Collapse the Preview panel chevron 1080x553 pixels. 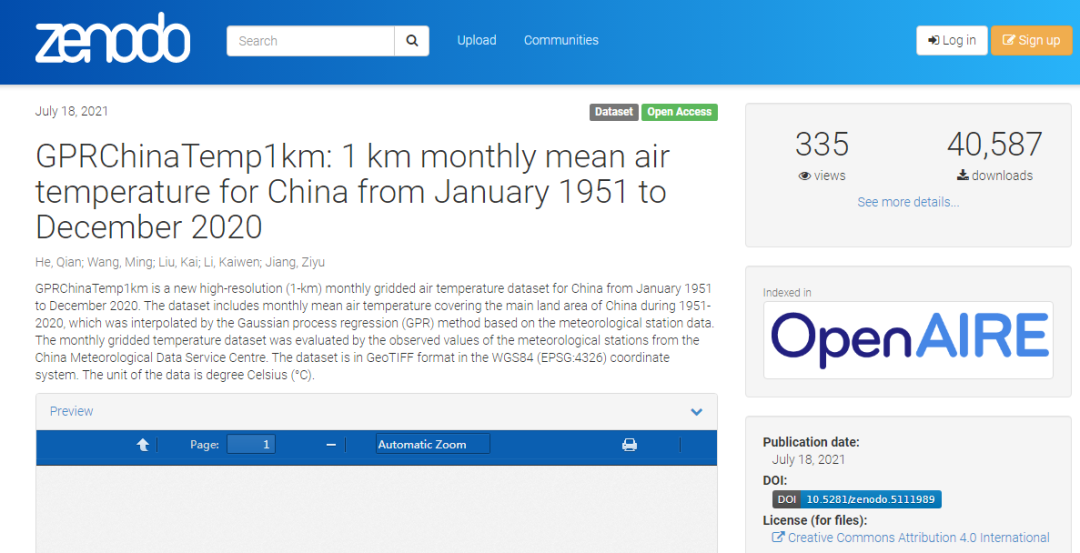pos(696,412)
